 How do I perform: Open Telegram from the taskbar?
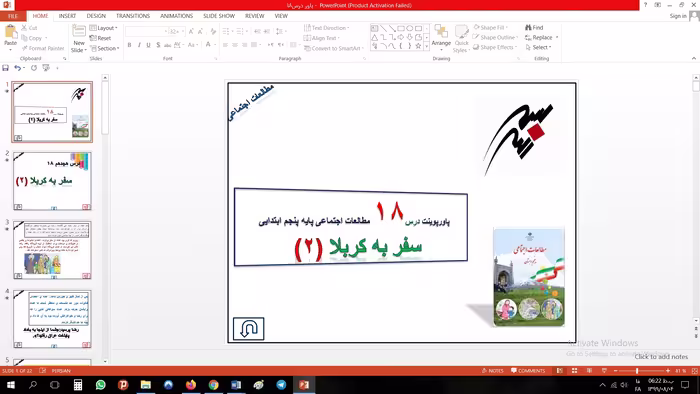pos(281,385)
